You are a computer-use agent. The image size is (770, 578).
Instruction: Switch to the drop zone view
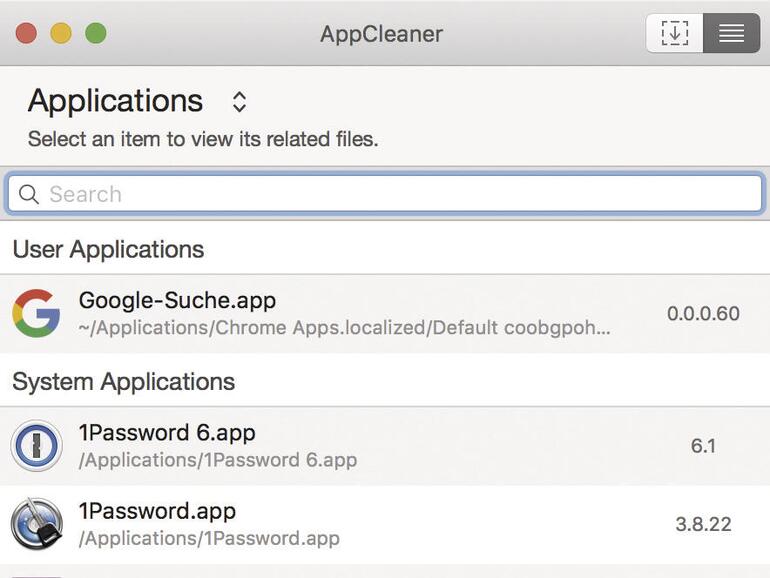[675, 33]
